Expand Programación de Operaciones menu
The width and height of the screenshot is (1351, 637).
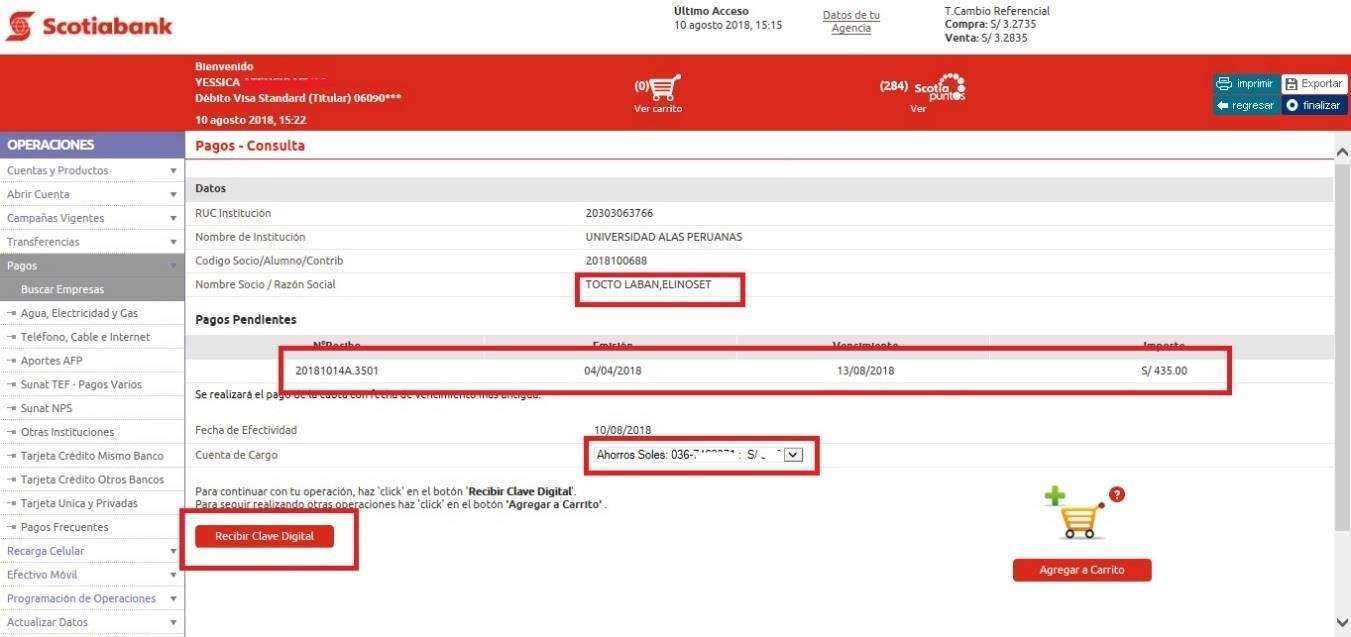coord(92,598)
